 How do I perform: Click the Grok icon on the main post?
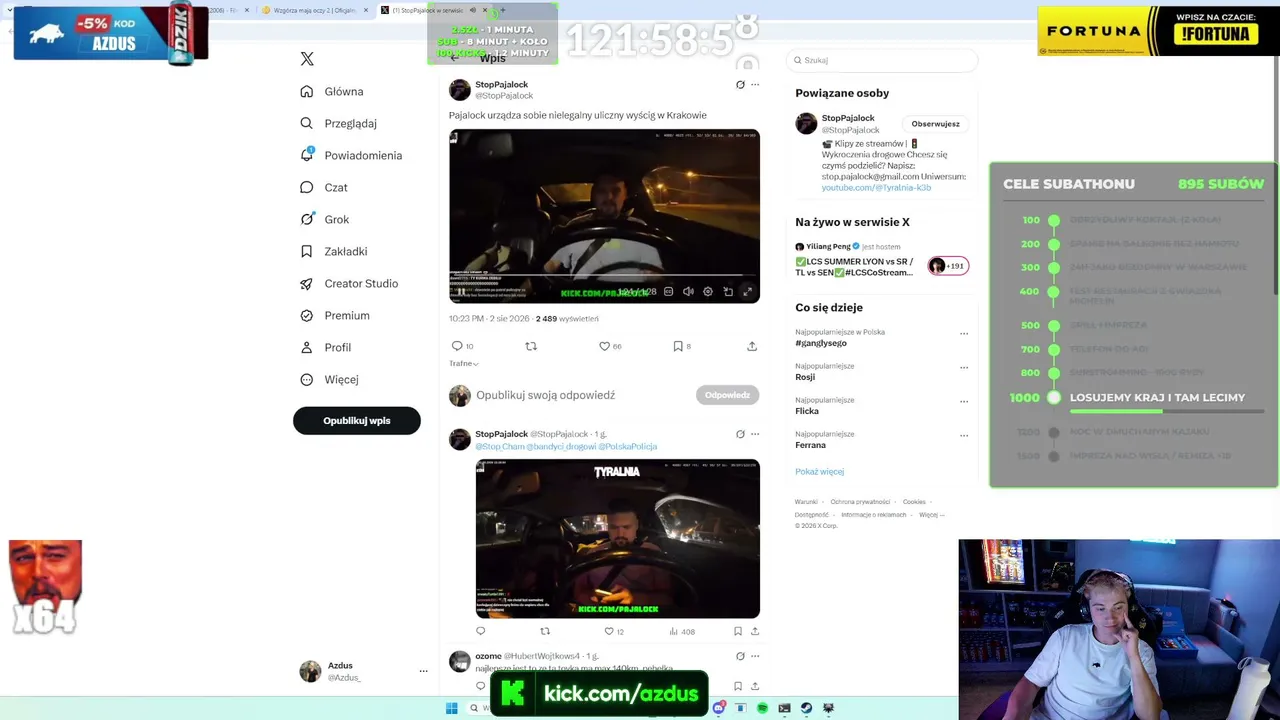pos(740,85)
